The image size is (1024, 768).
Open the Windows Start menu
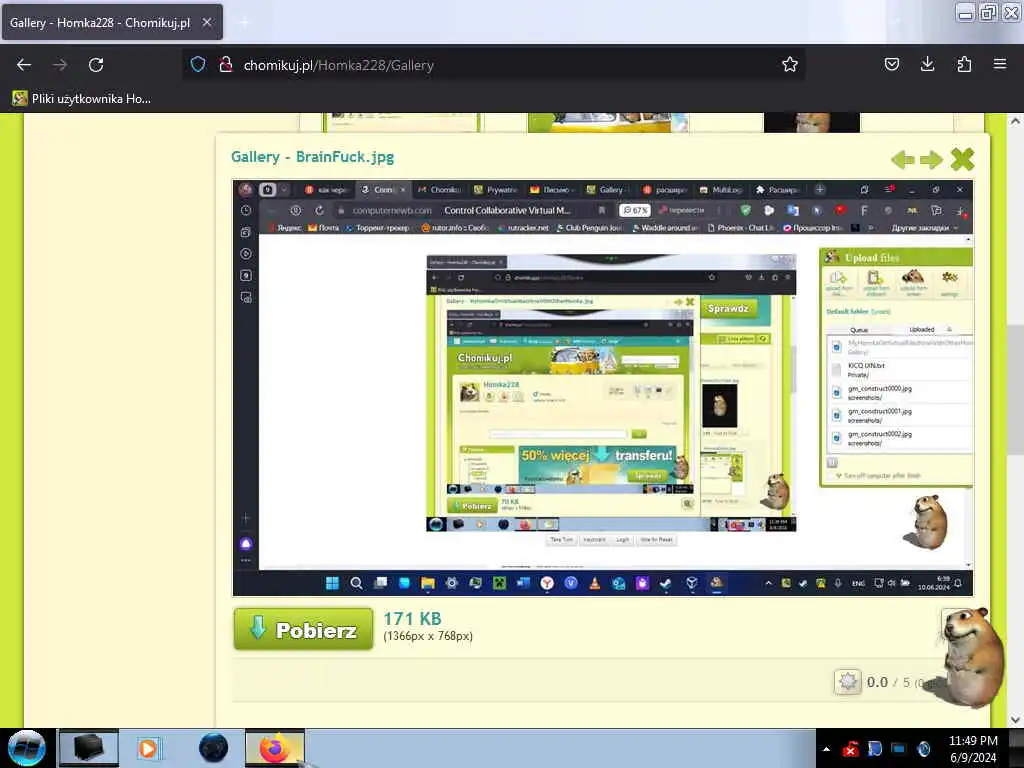[26, 748]
